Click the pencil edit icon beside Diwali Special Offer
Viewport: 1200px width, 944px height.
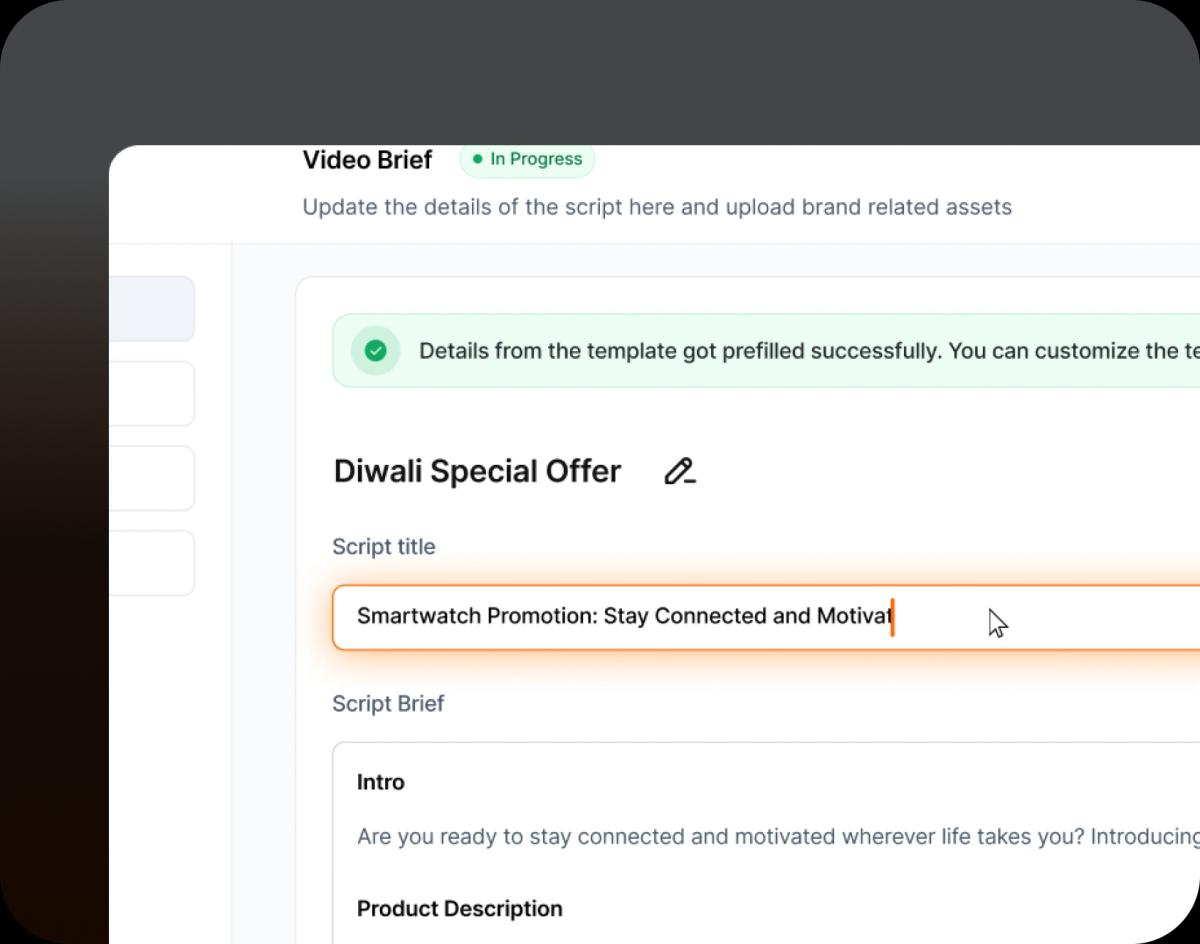[680, 471]
